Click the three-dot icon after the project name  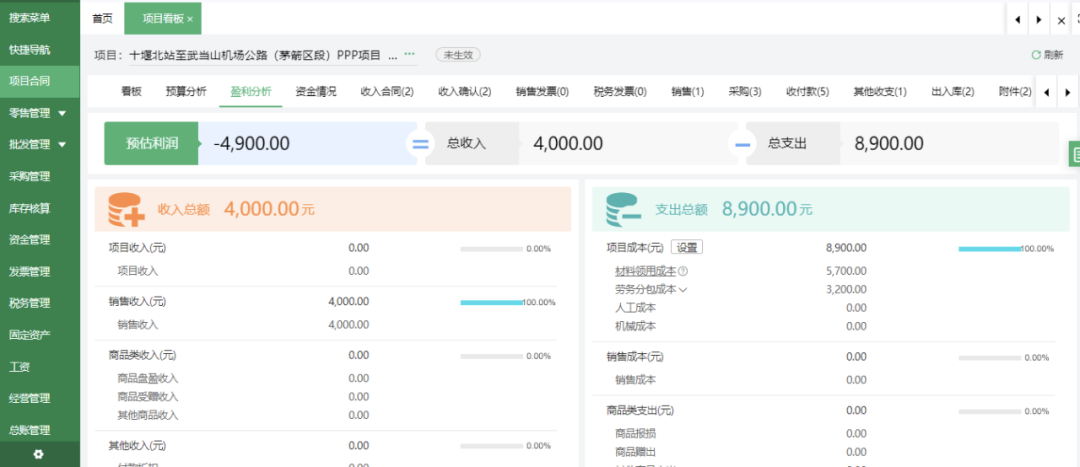409,54
